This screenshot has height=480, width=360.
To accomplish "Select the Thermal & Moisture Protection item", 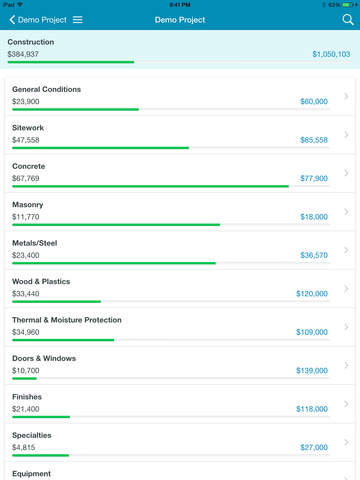I will tap(180, 327).
